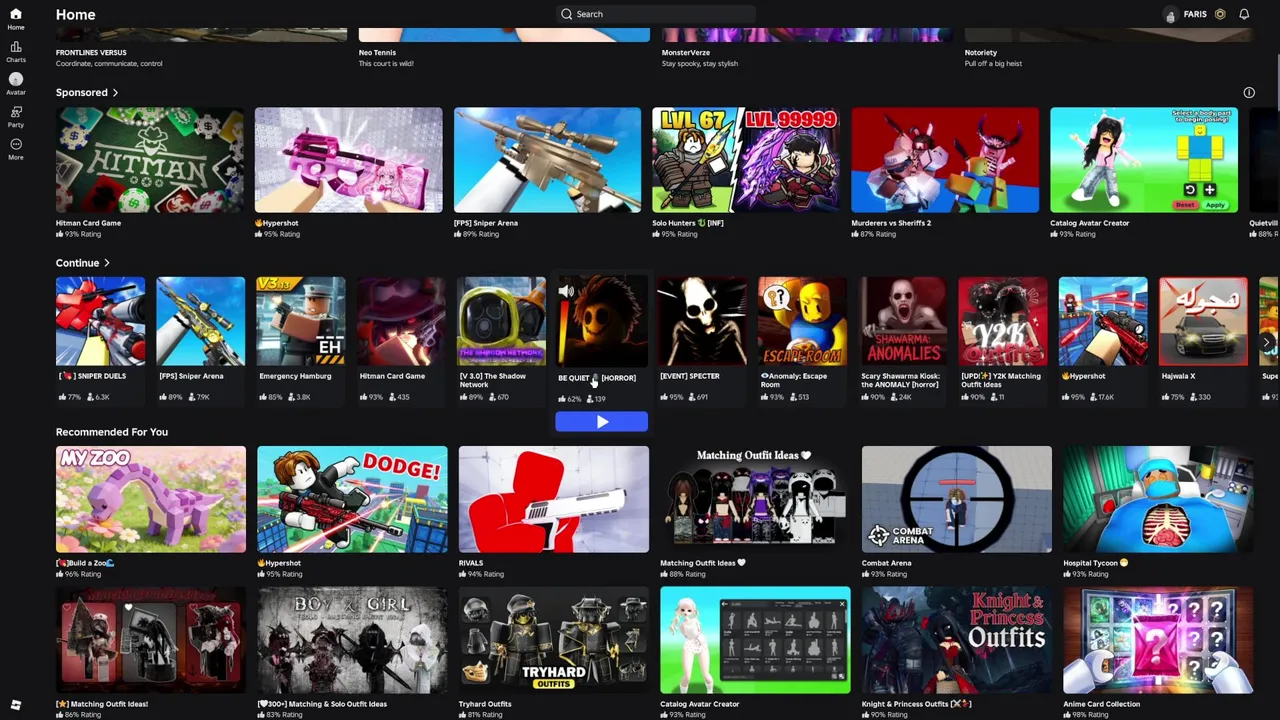Open Tryhard Outfits game card
This screenshot has width=1280, height=720.
pyautogui.click(x=553, y=640)
